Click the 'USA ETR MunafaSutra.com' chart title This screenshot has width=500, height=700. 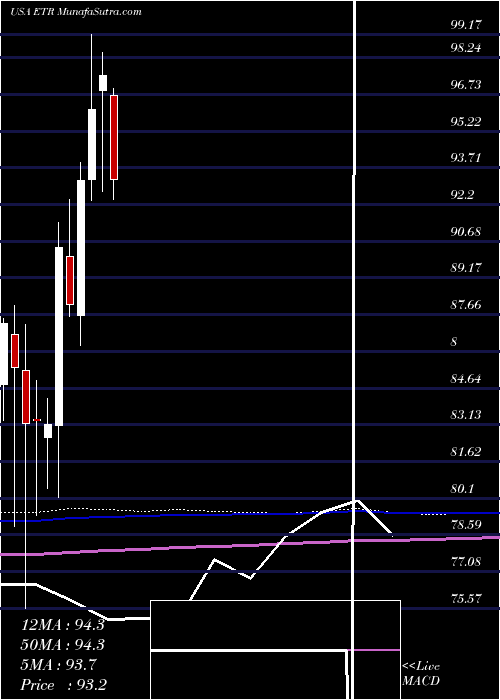click(75, 12)
